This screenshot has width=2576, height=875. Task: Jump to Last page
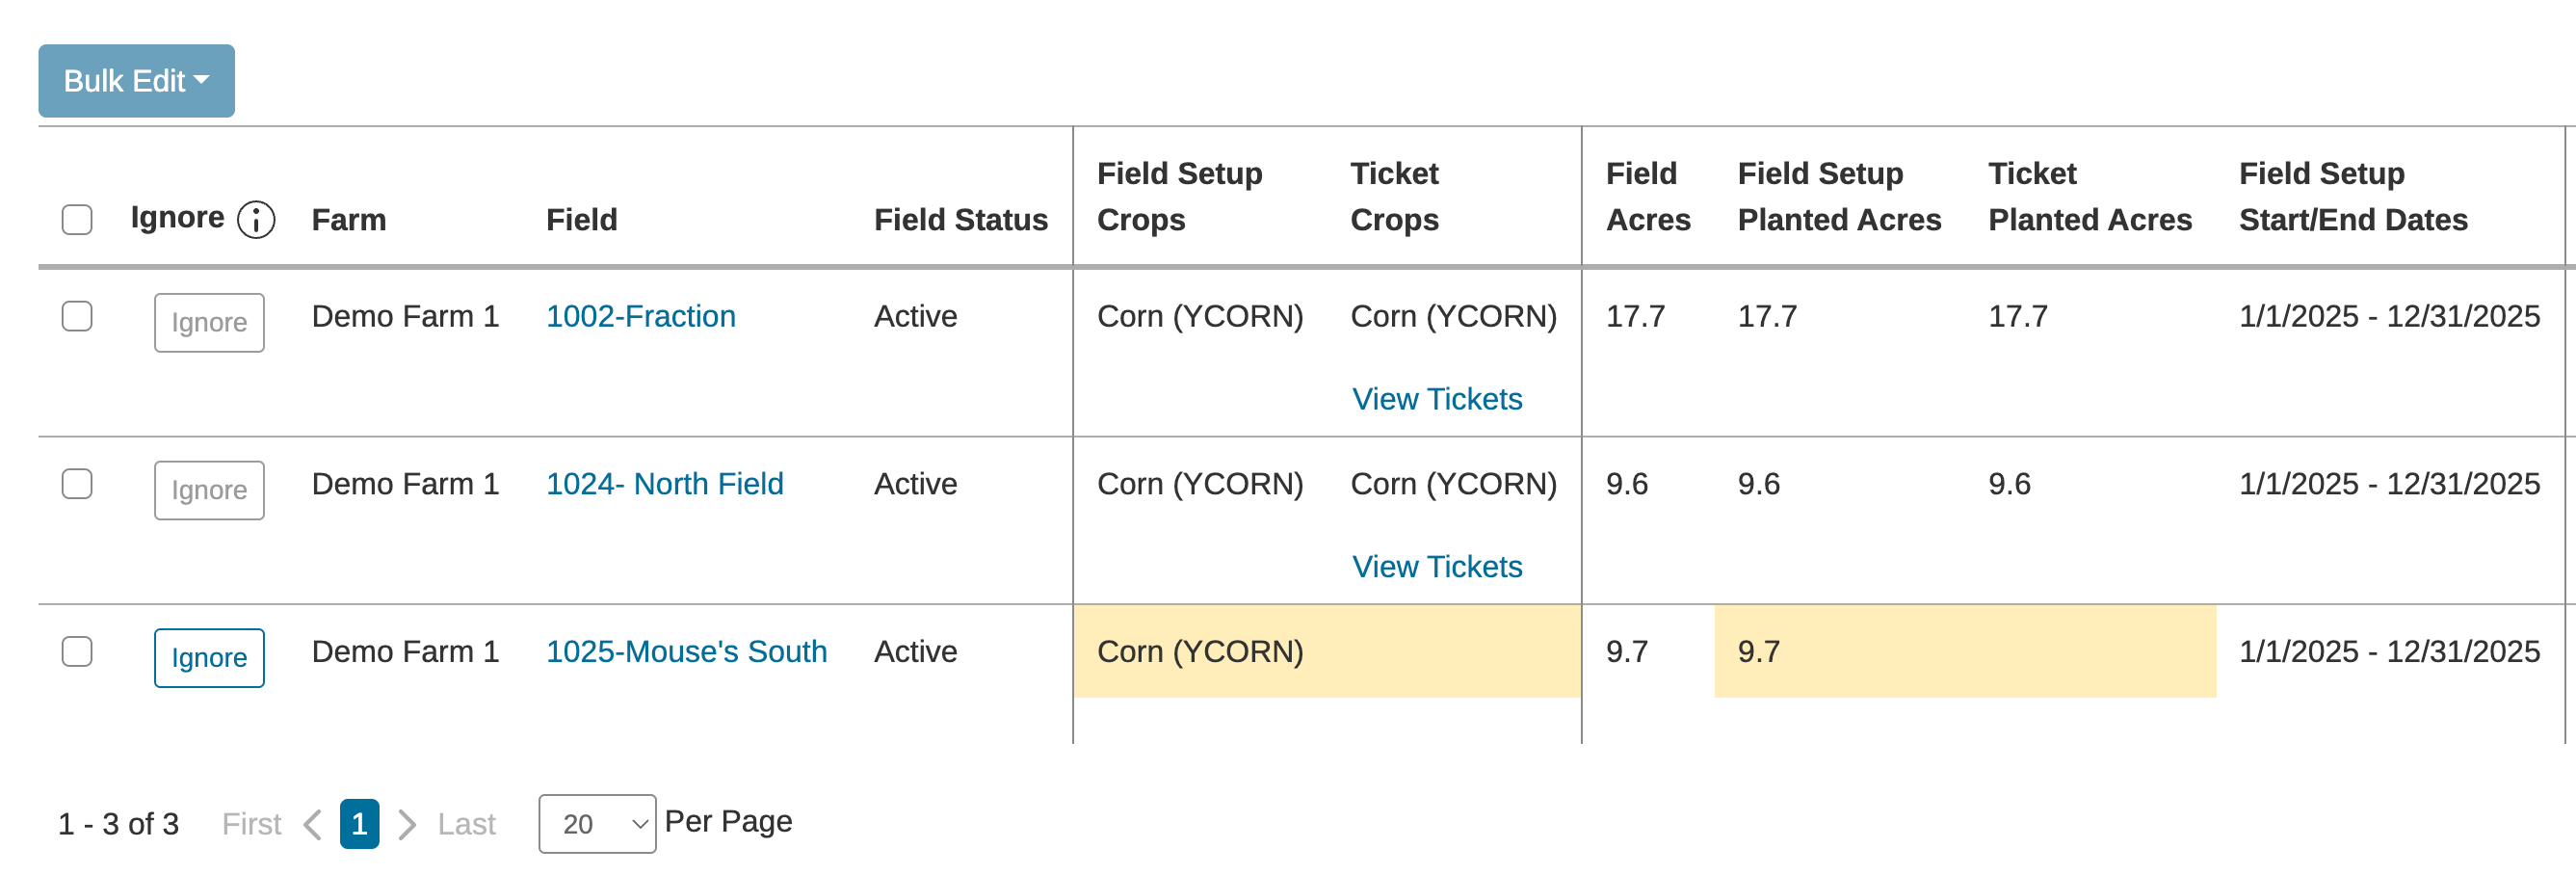(x=466, y=824)
